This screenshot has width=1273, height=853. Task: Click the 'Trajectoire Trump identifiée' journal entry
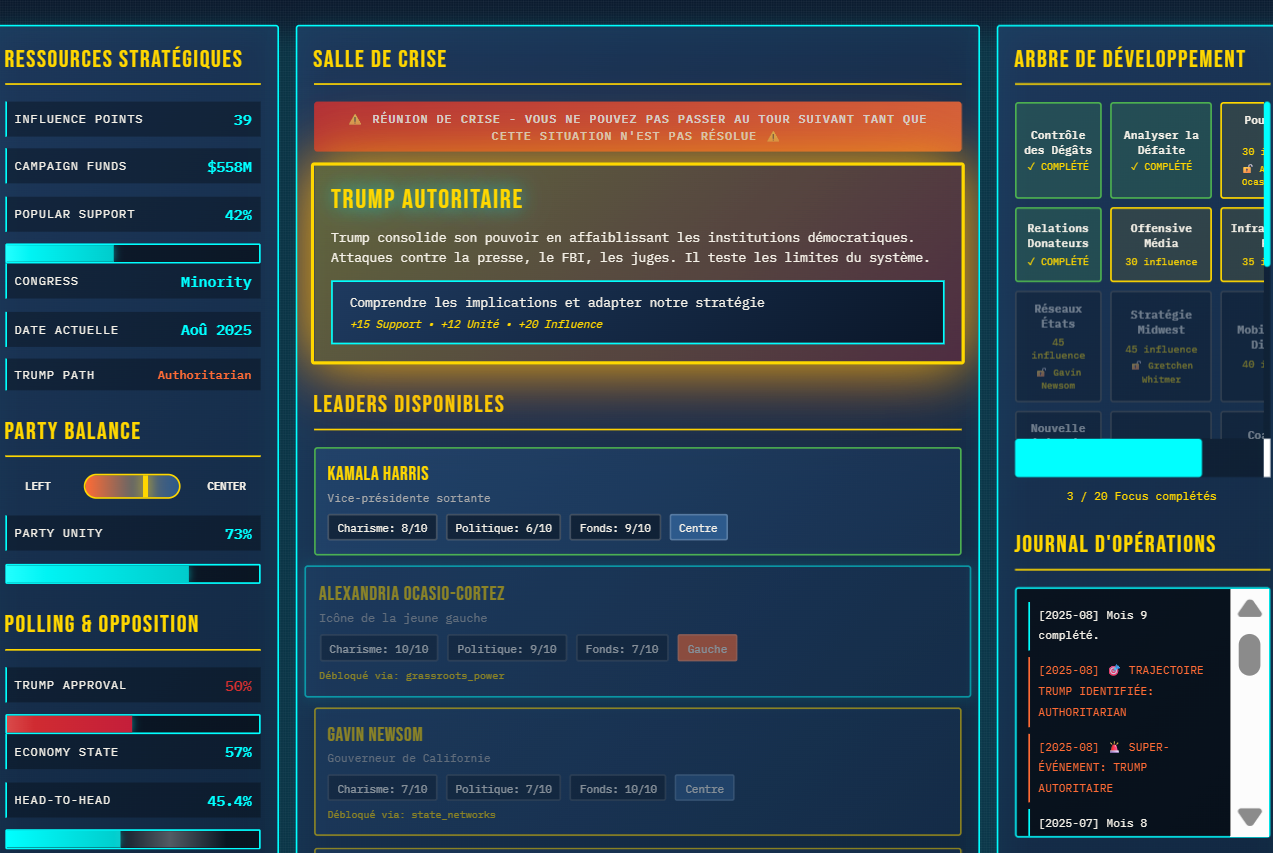(x=1121, y=691)
